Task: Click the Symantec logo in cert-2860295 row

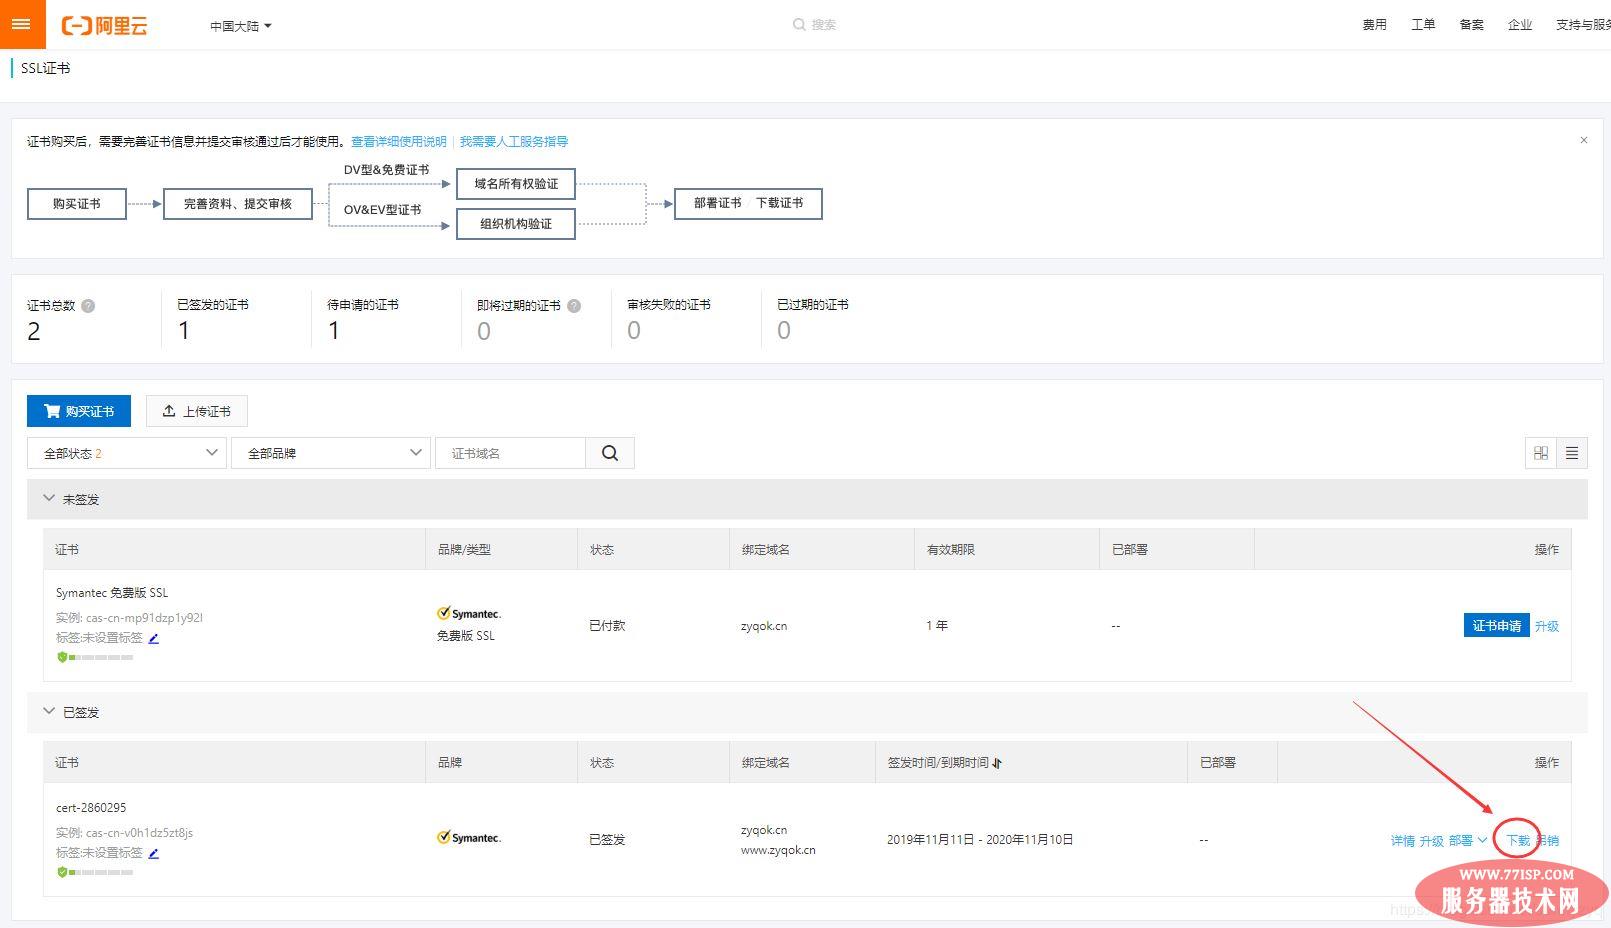Action: 469,838
